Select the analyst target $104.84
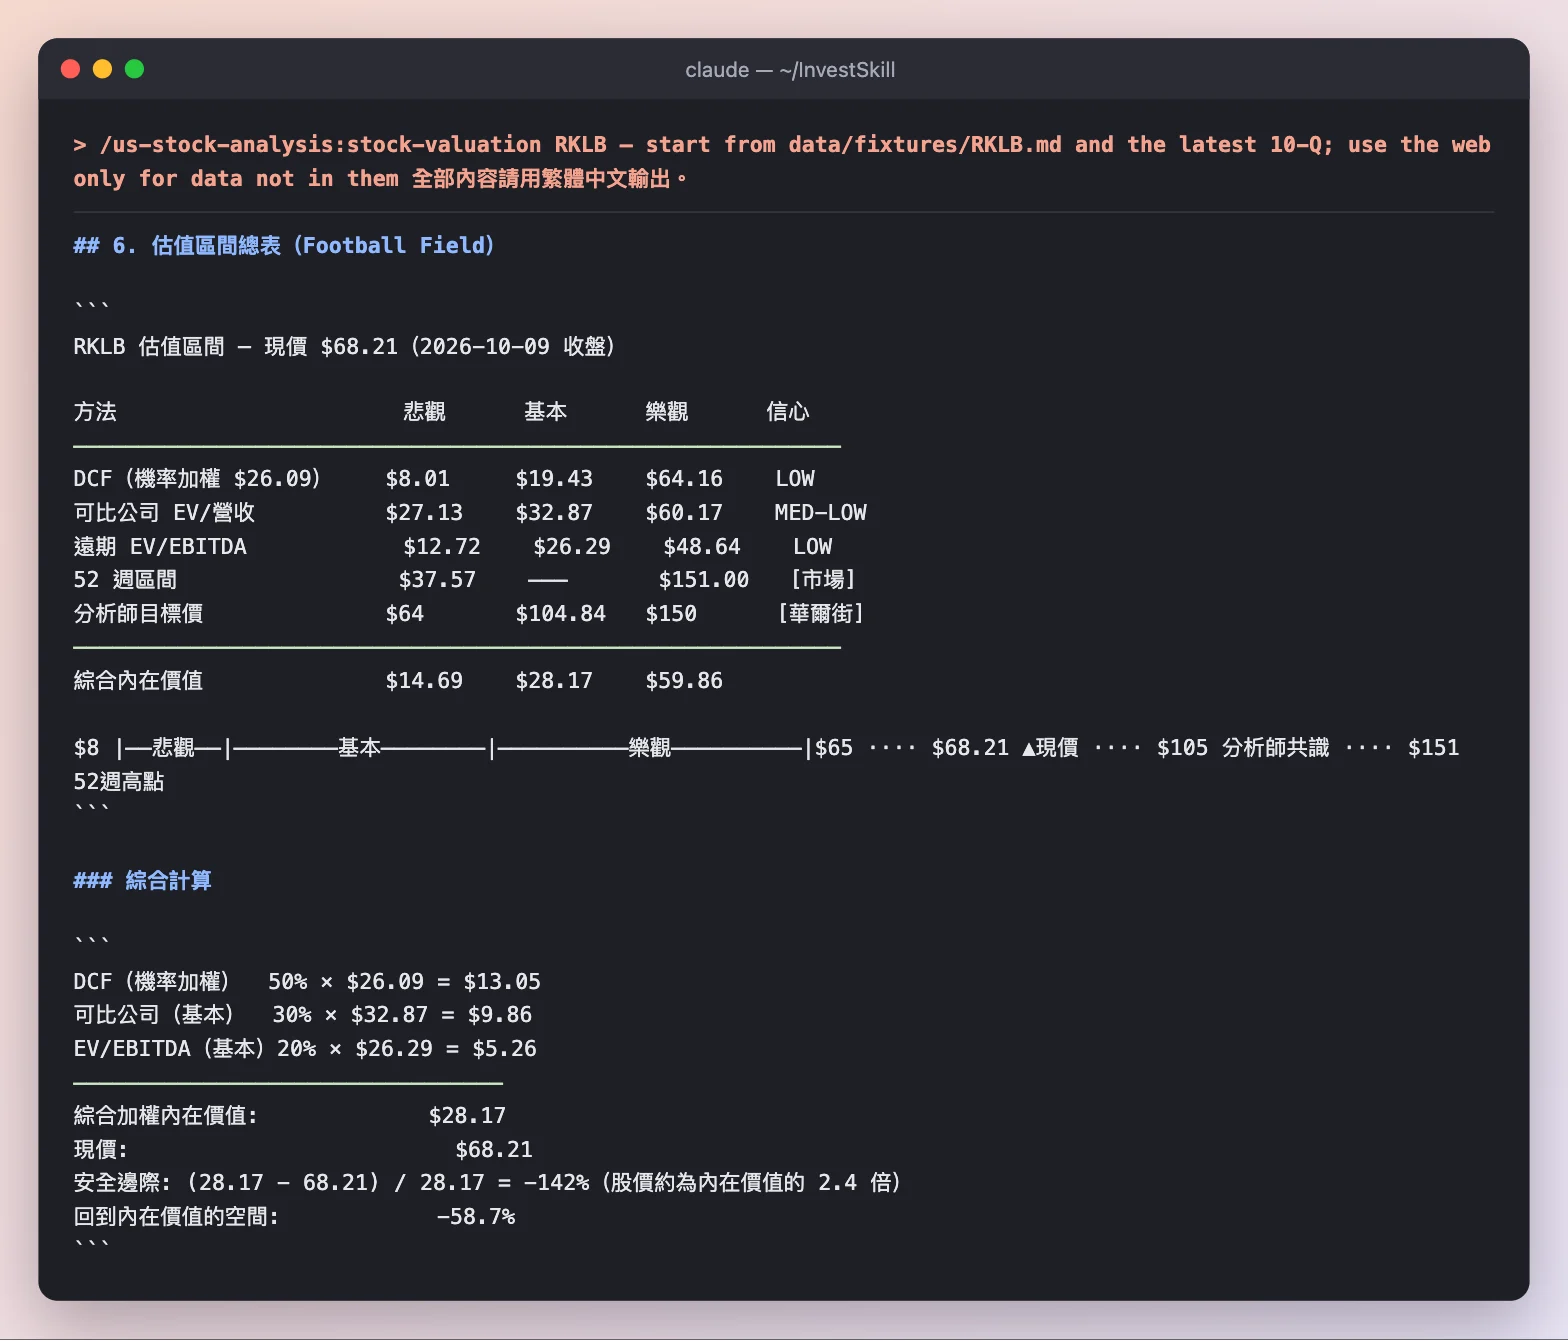 pos(561,614)
